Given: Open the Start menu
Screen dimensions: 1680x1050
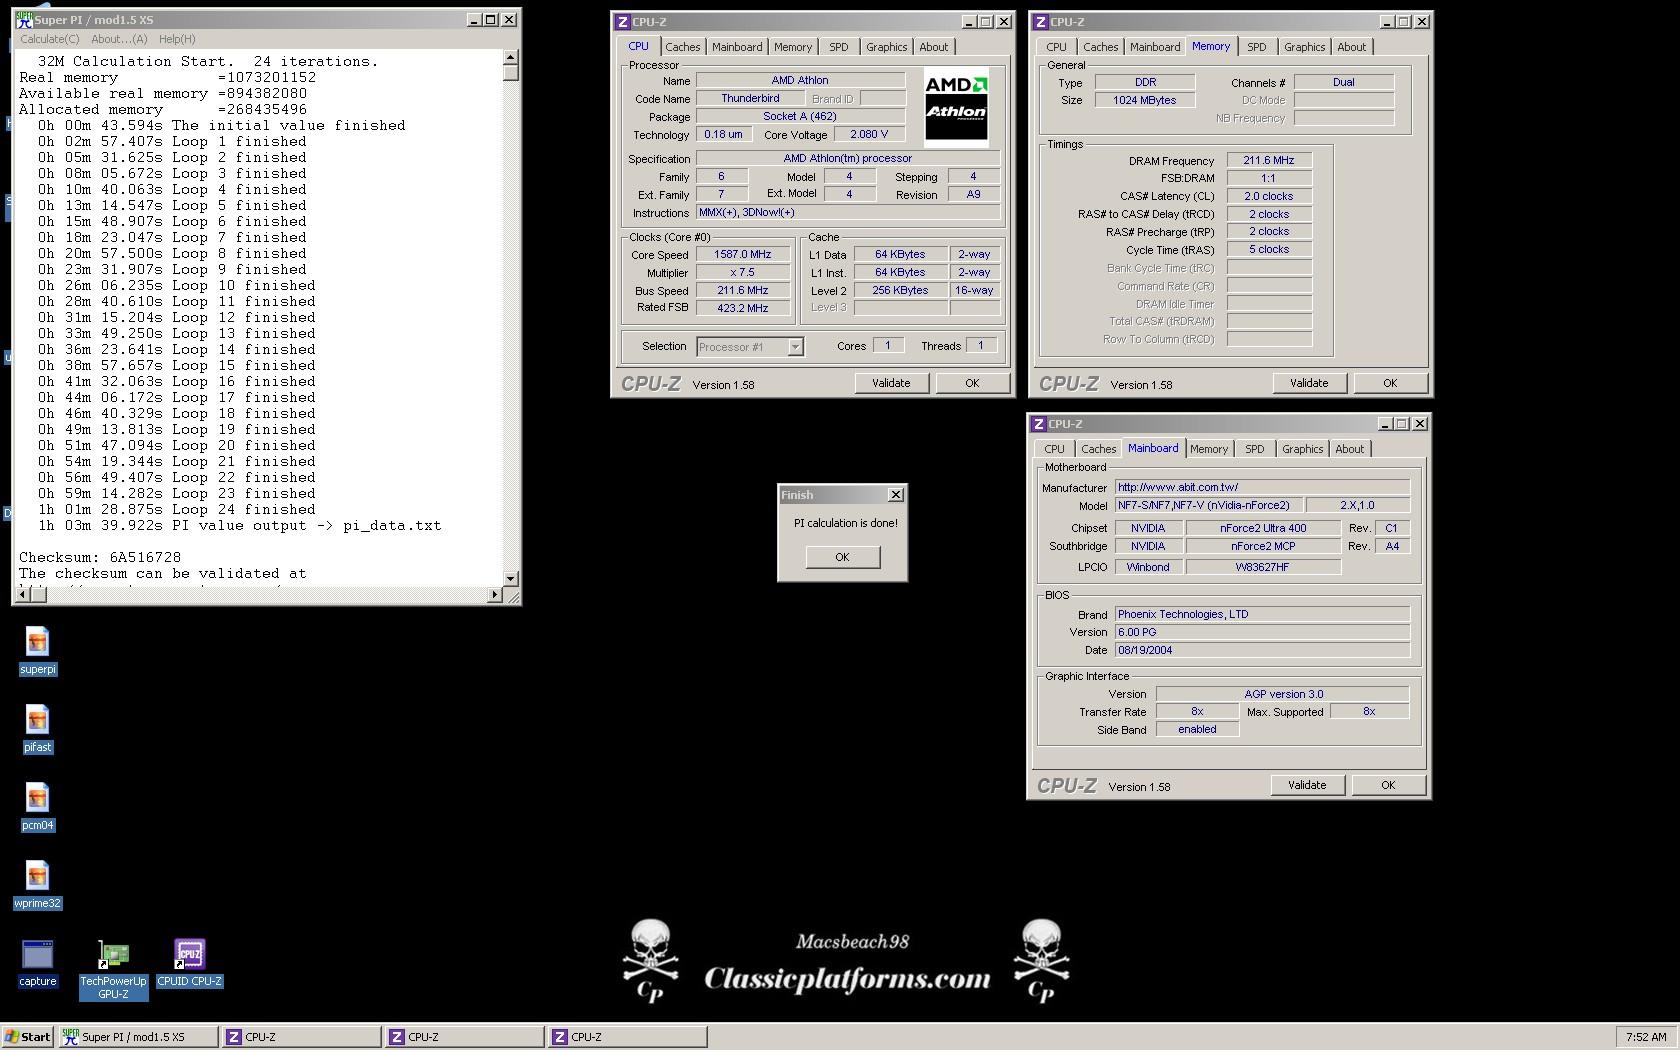Looking at the screenshot, I should coord(28,1037).
